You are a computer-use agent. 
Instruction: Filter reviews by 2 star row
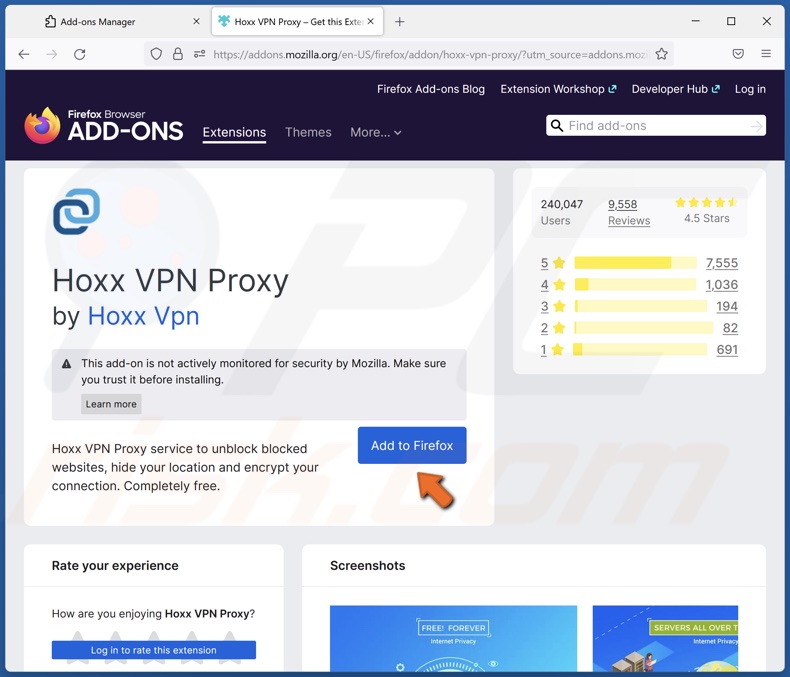point(639,328)
